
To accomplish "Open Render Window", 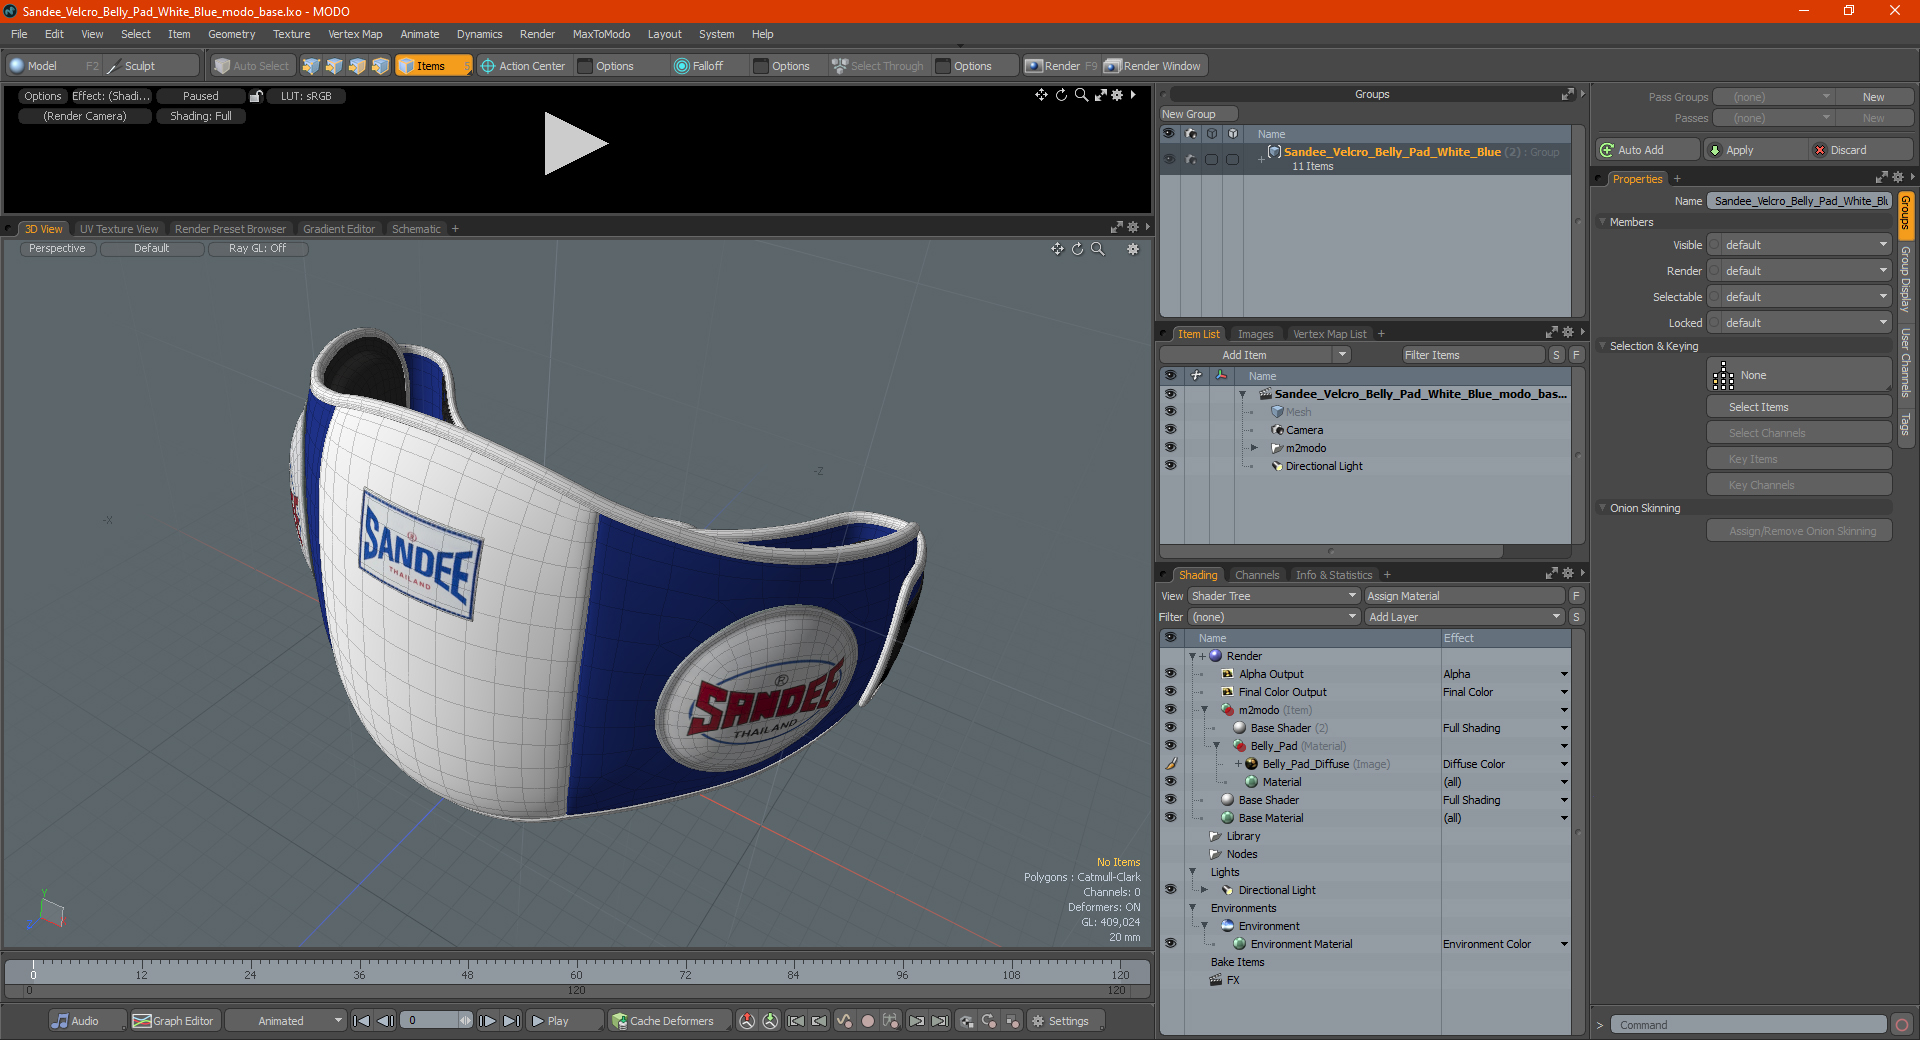I will pyautogui.click(x=1154, y=66).
